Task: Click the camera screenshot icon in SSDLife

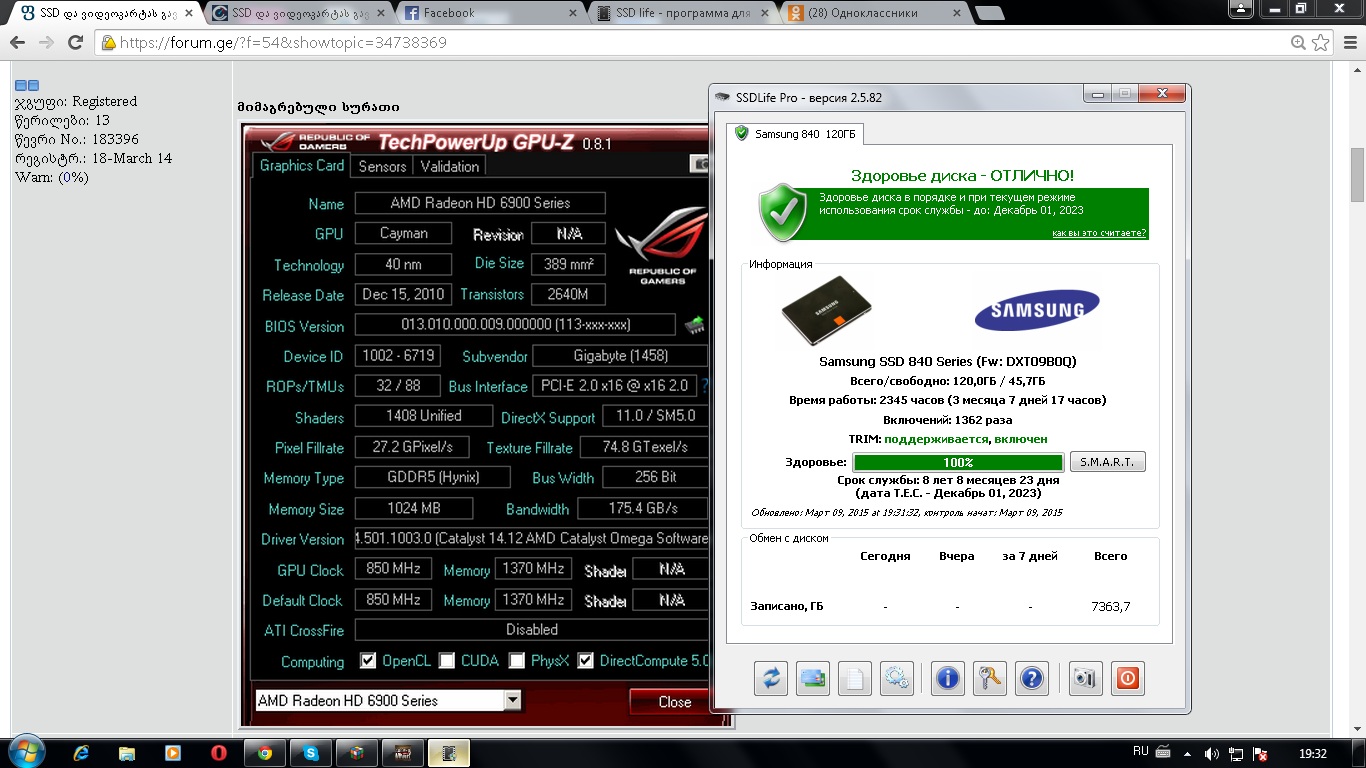Action: (1085, 679)
